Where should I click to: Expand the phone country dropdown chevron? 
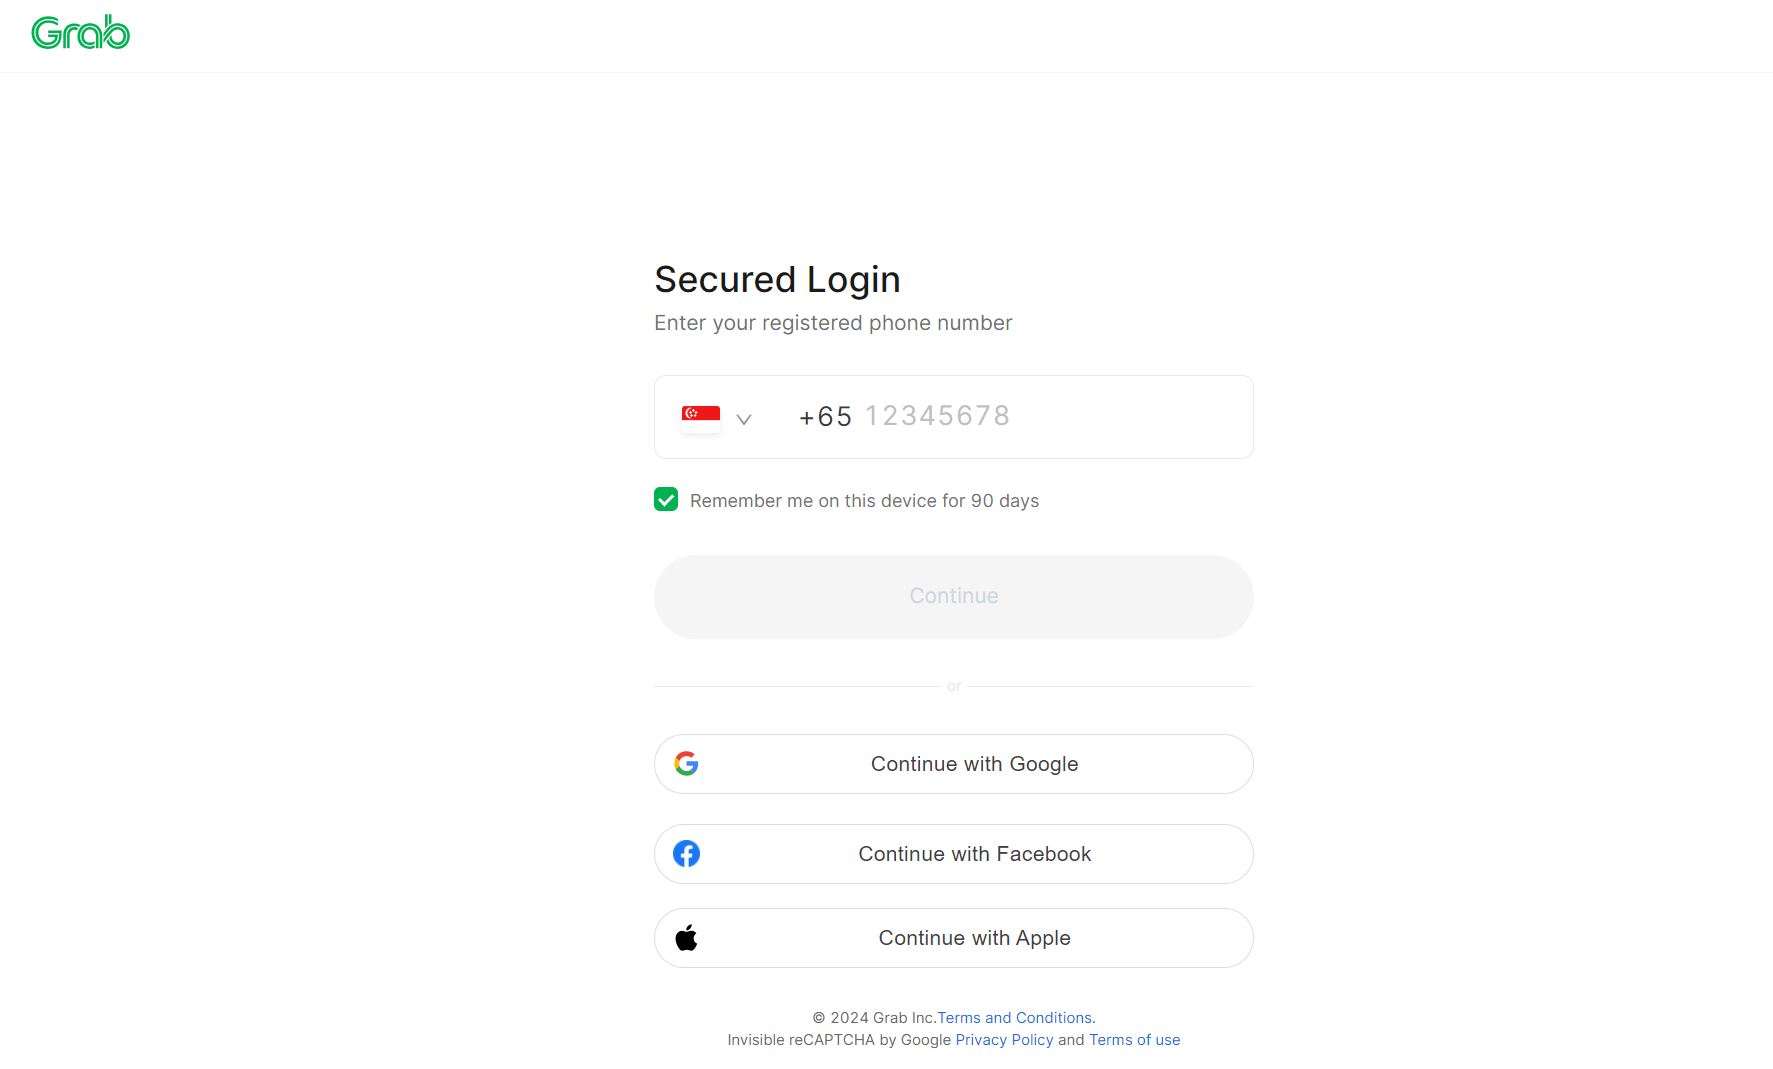(x=744, y=419)
